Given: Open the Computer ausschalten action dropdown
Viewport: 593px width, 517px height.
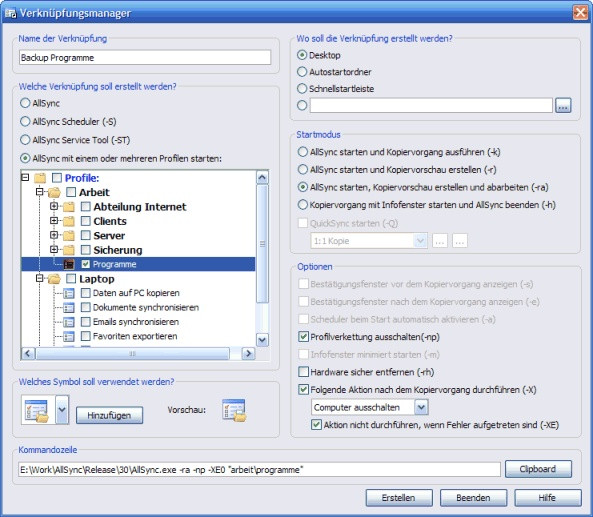Looking at the screenshot, I should click(x=421, y=407).
